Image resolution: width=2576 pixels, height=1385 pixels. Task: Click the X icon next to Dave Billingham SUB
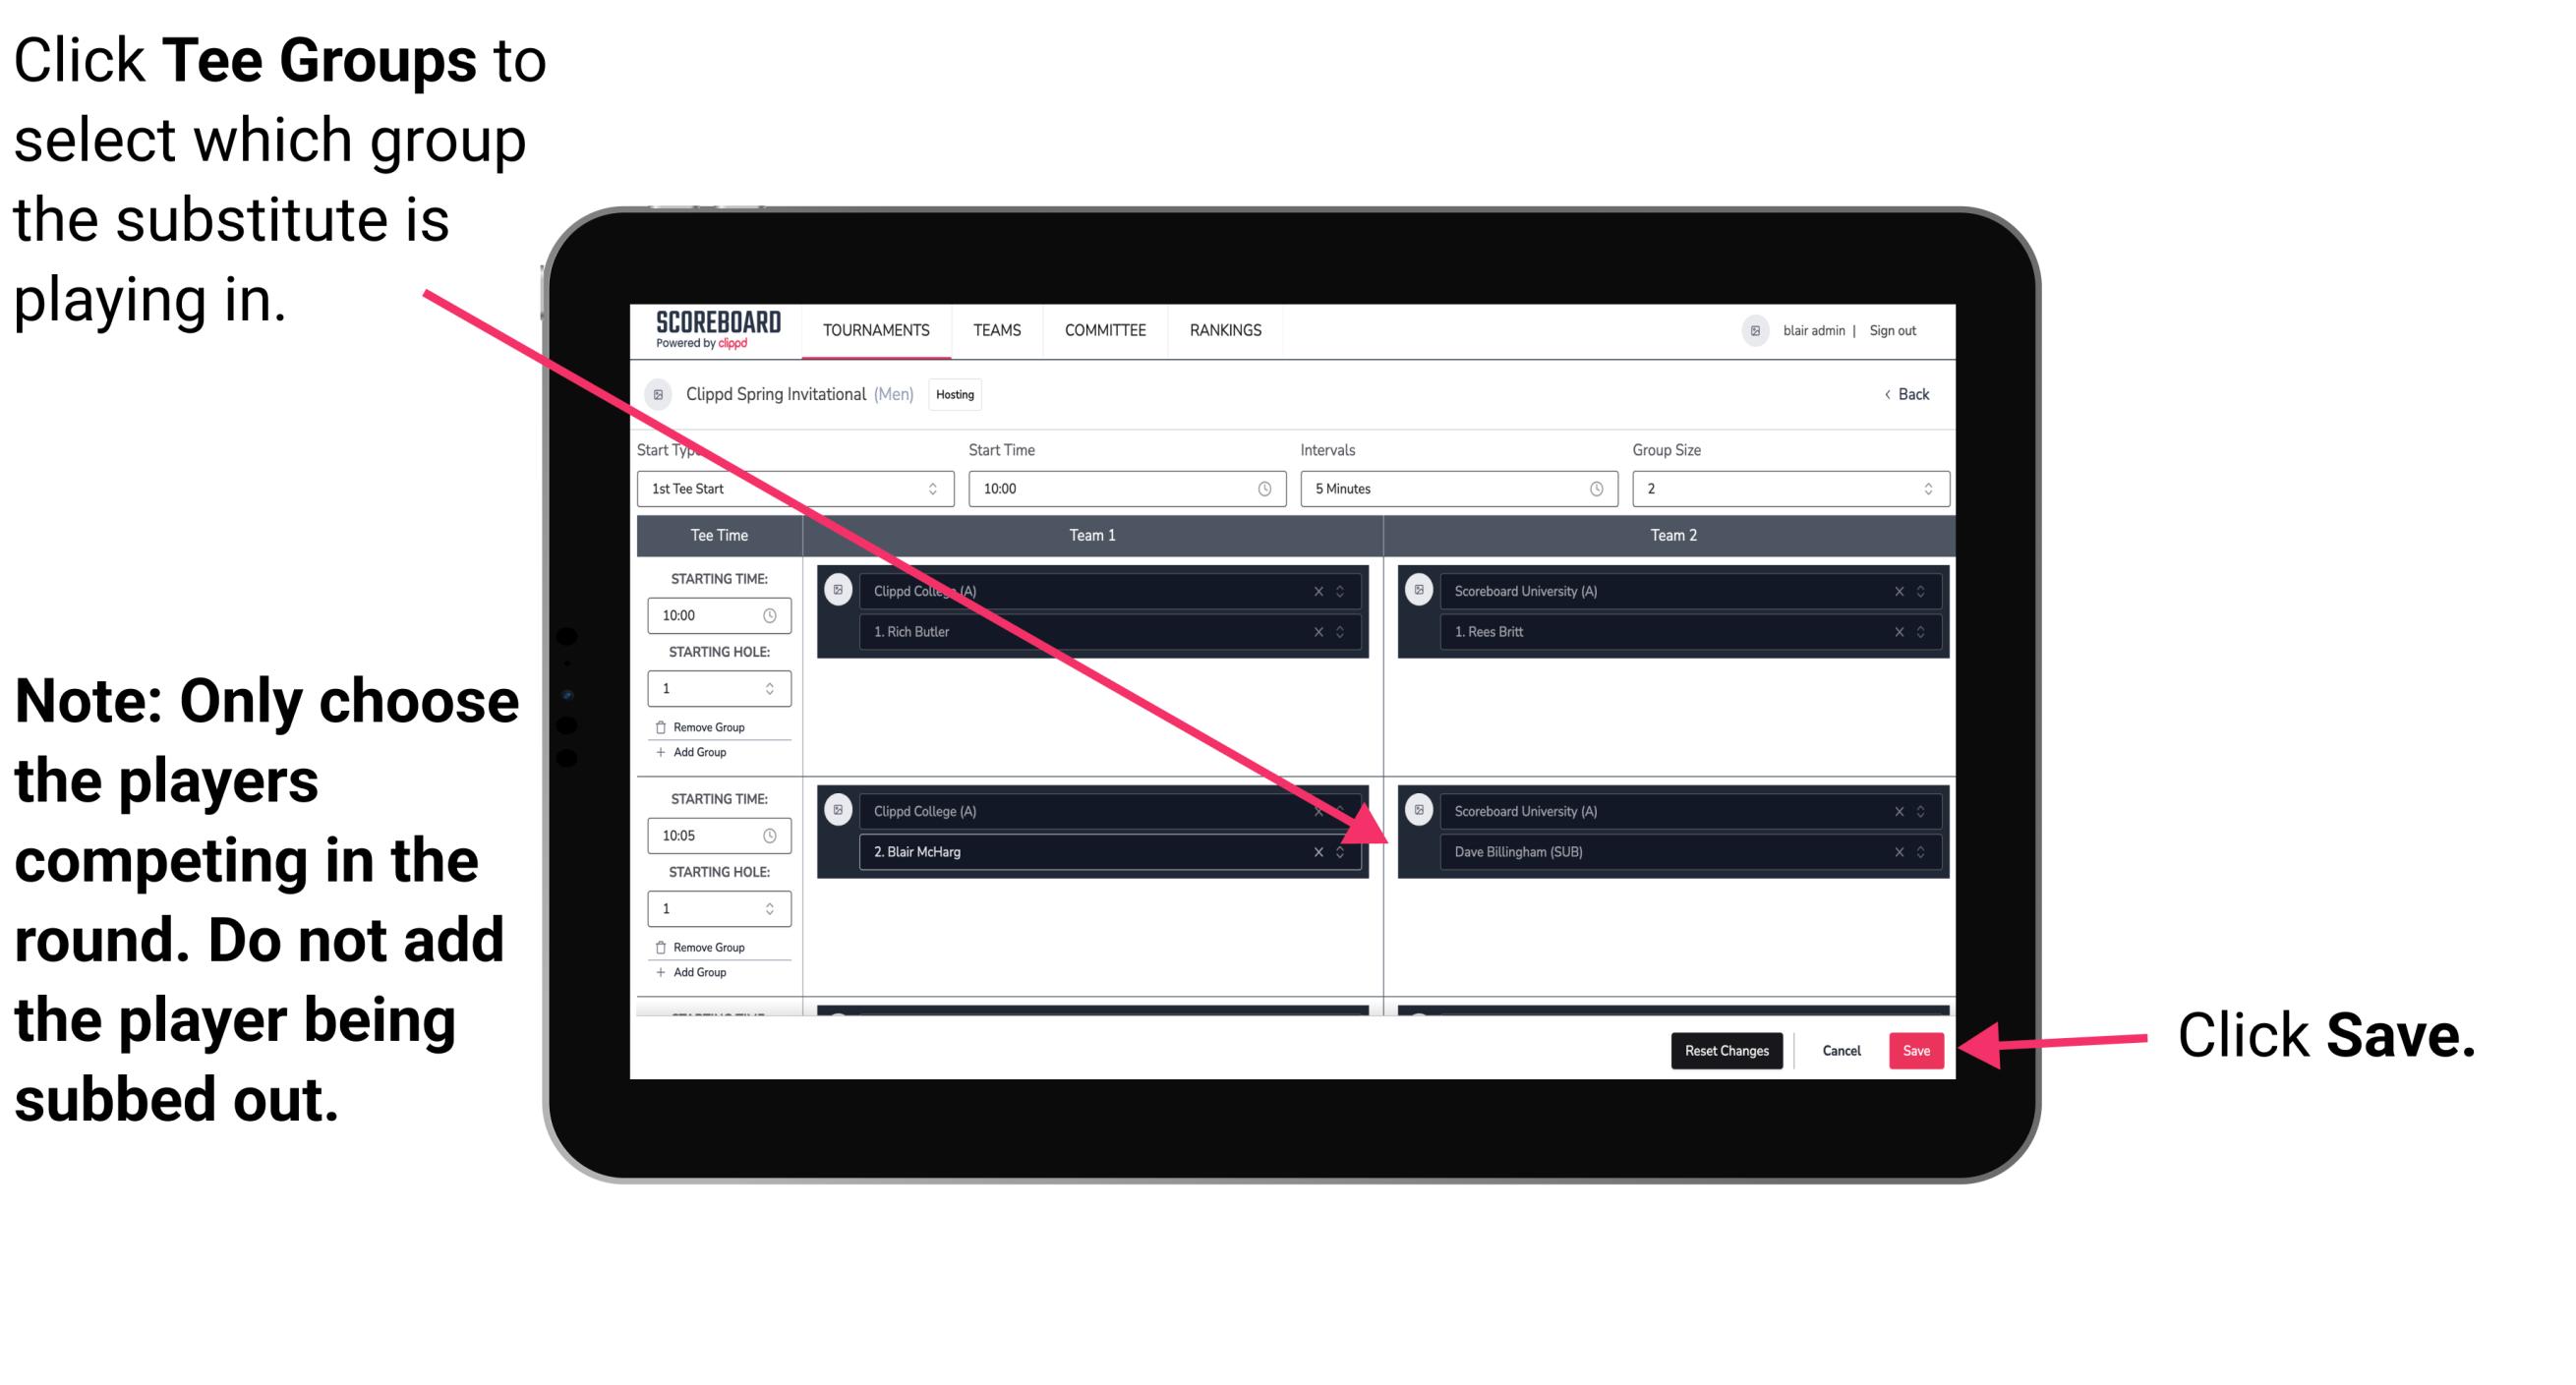point(1899,851)
